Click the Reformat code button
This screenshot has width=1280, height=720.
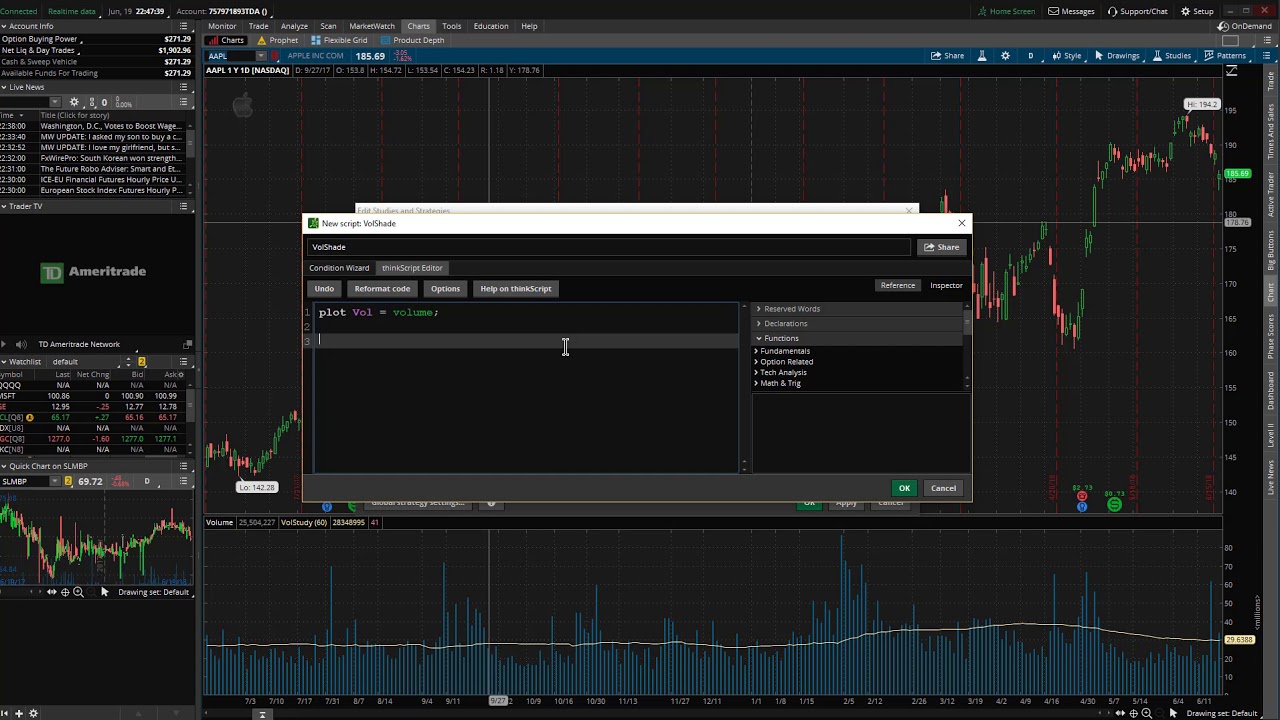tap(382, 289)
